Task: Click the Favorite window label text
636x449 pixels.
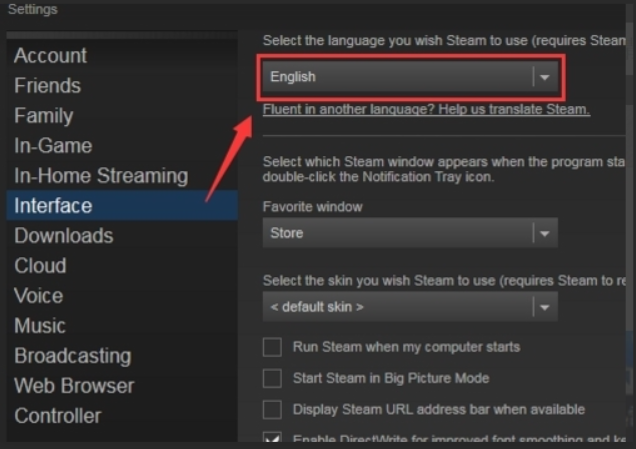Action: click(x=312, y=207)
